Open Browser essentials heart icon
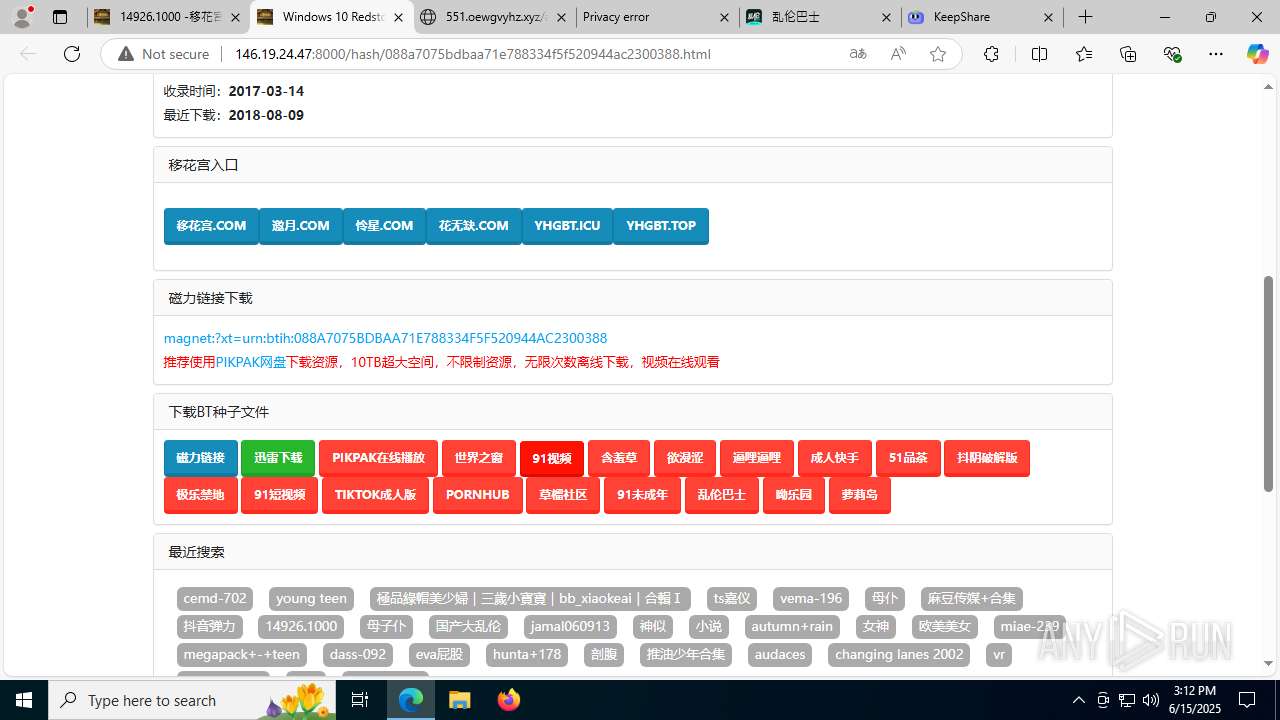The height and width of the screenshot is (720, 1280). point(1172,54)
